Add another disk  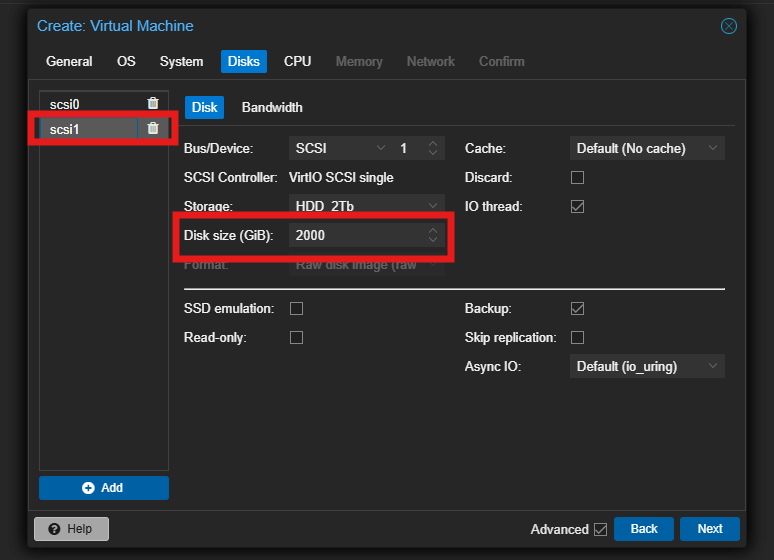coord(104,488)
